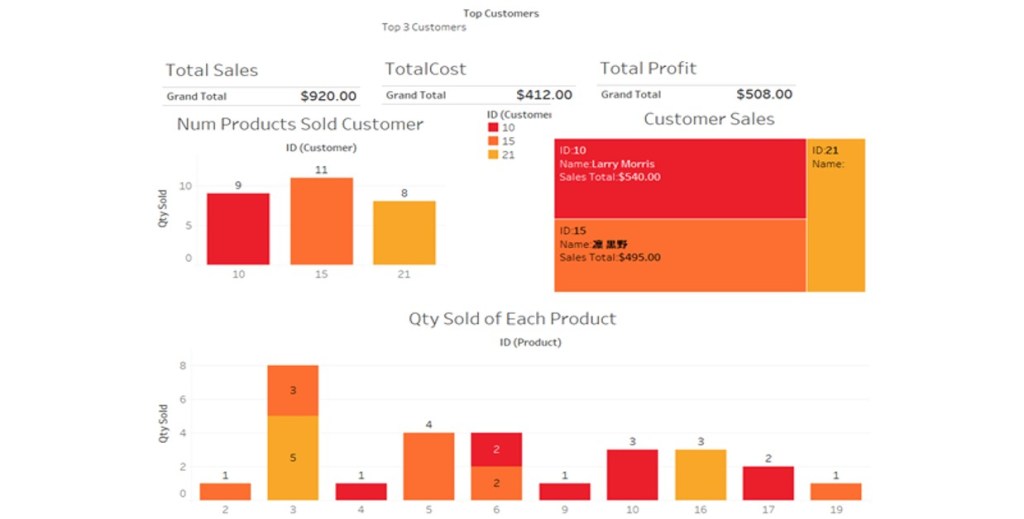Screen dimensions: 1024x519
Task: Click the yellow ID:21 treemap tile
Action: (836, 215)
